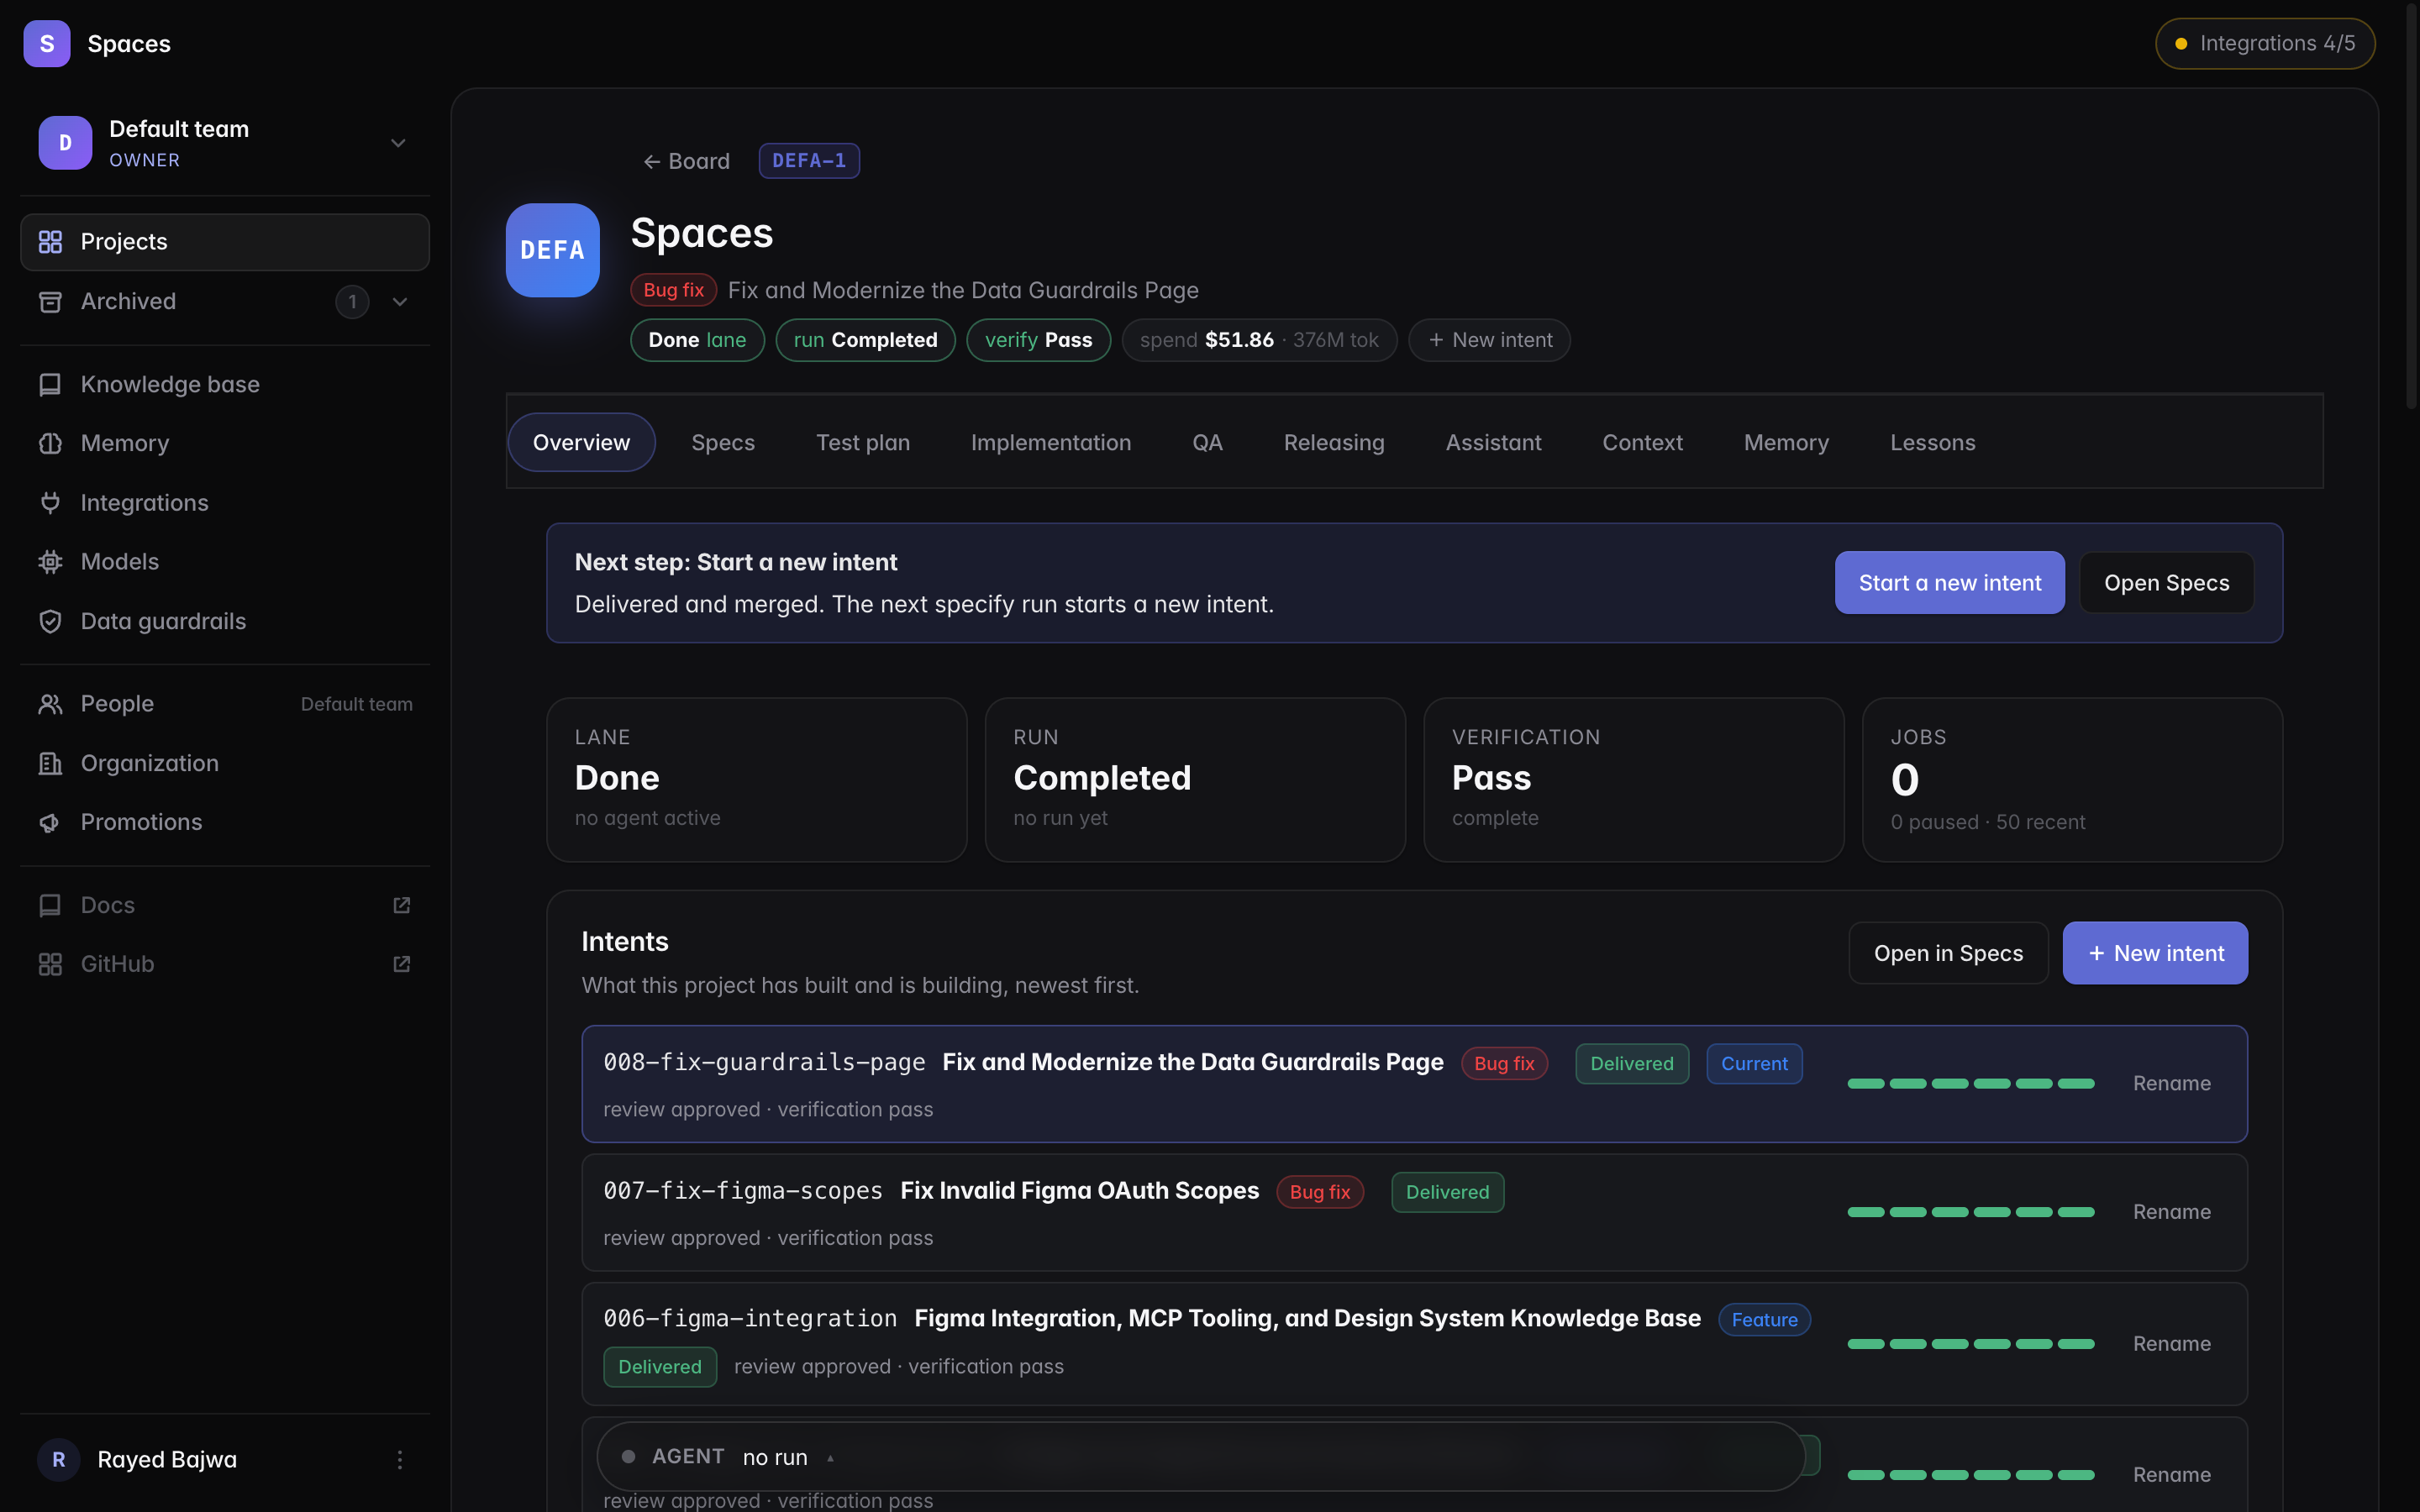Open the user menu three-dots icon
2420x1512 pixels.
click(399, 1460)
